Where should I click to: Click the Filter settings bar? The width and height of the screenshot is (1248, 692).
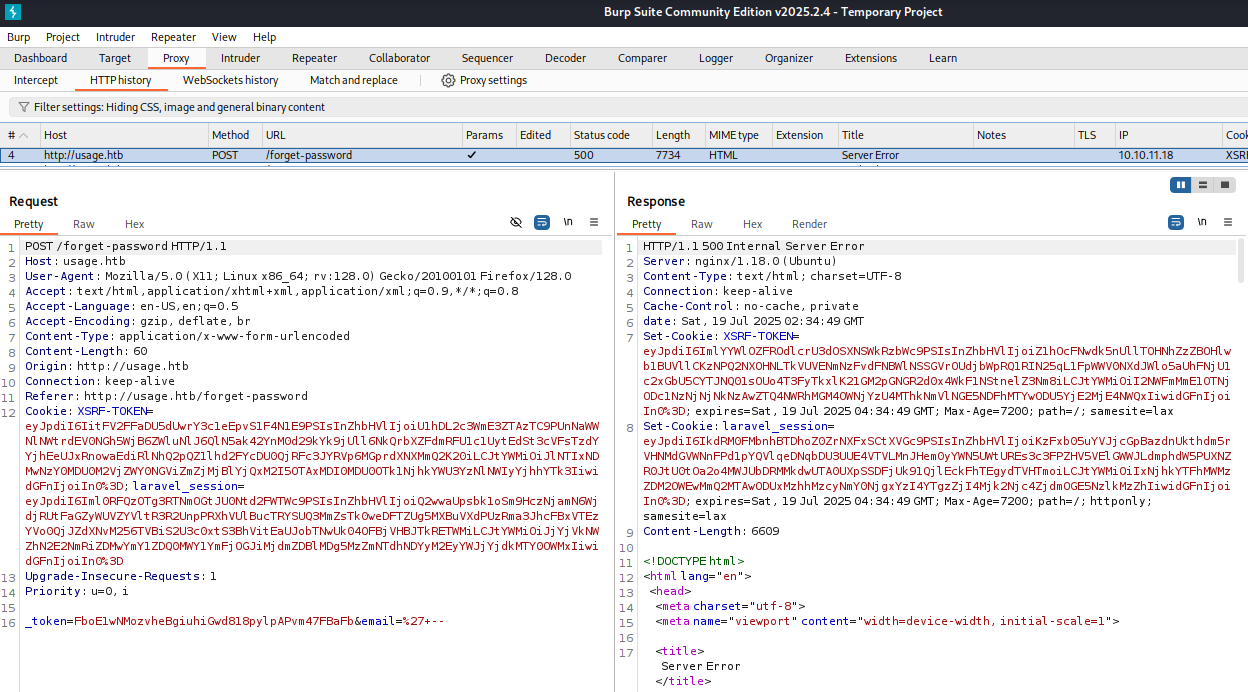tap(179, 107)
